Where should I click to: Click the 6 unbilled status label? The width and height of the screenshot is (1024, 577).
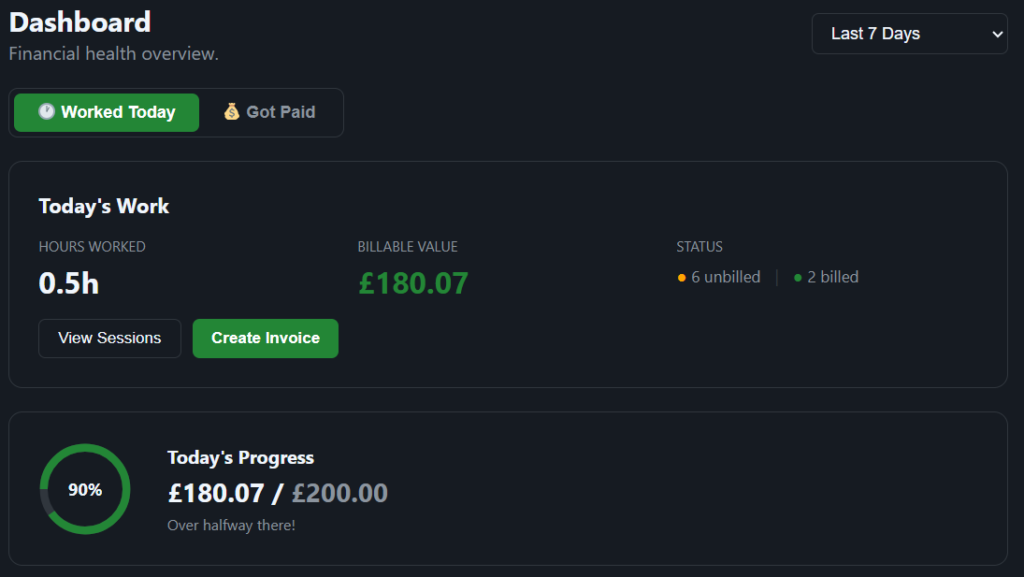tap(726, 277)
